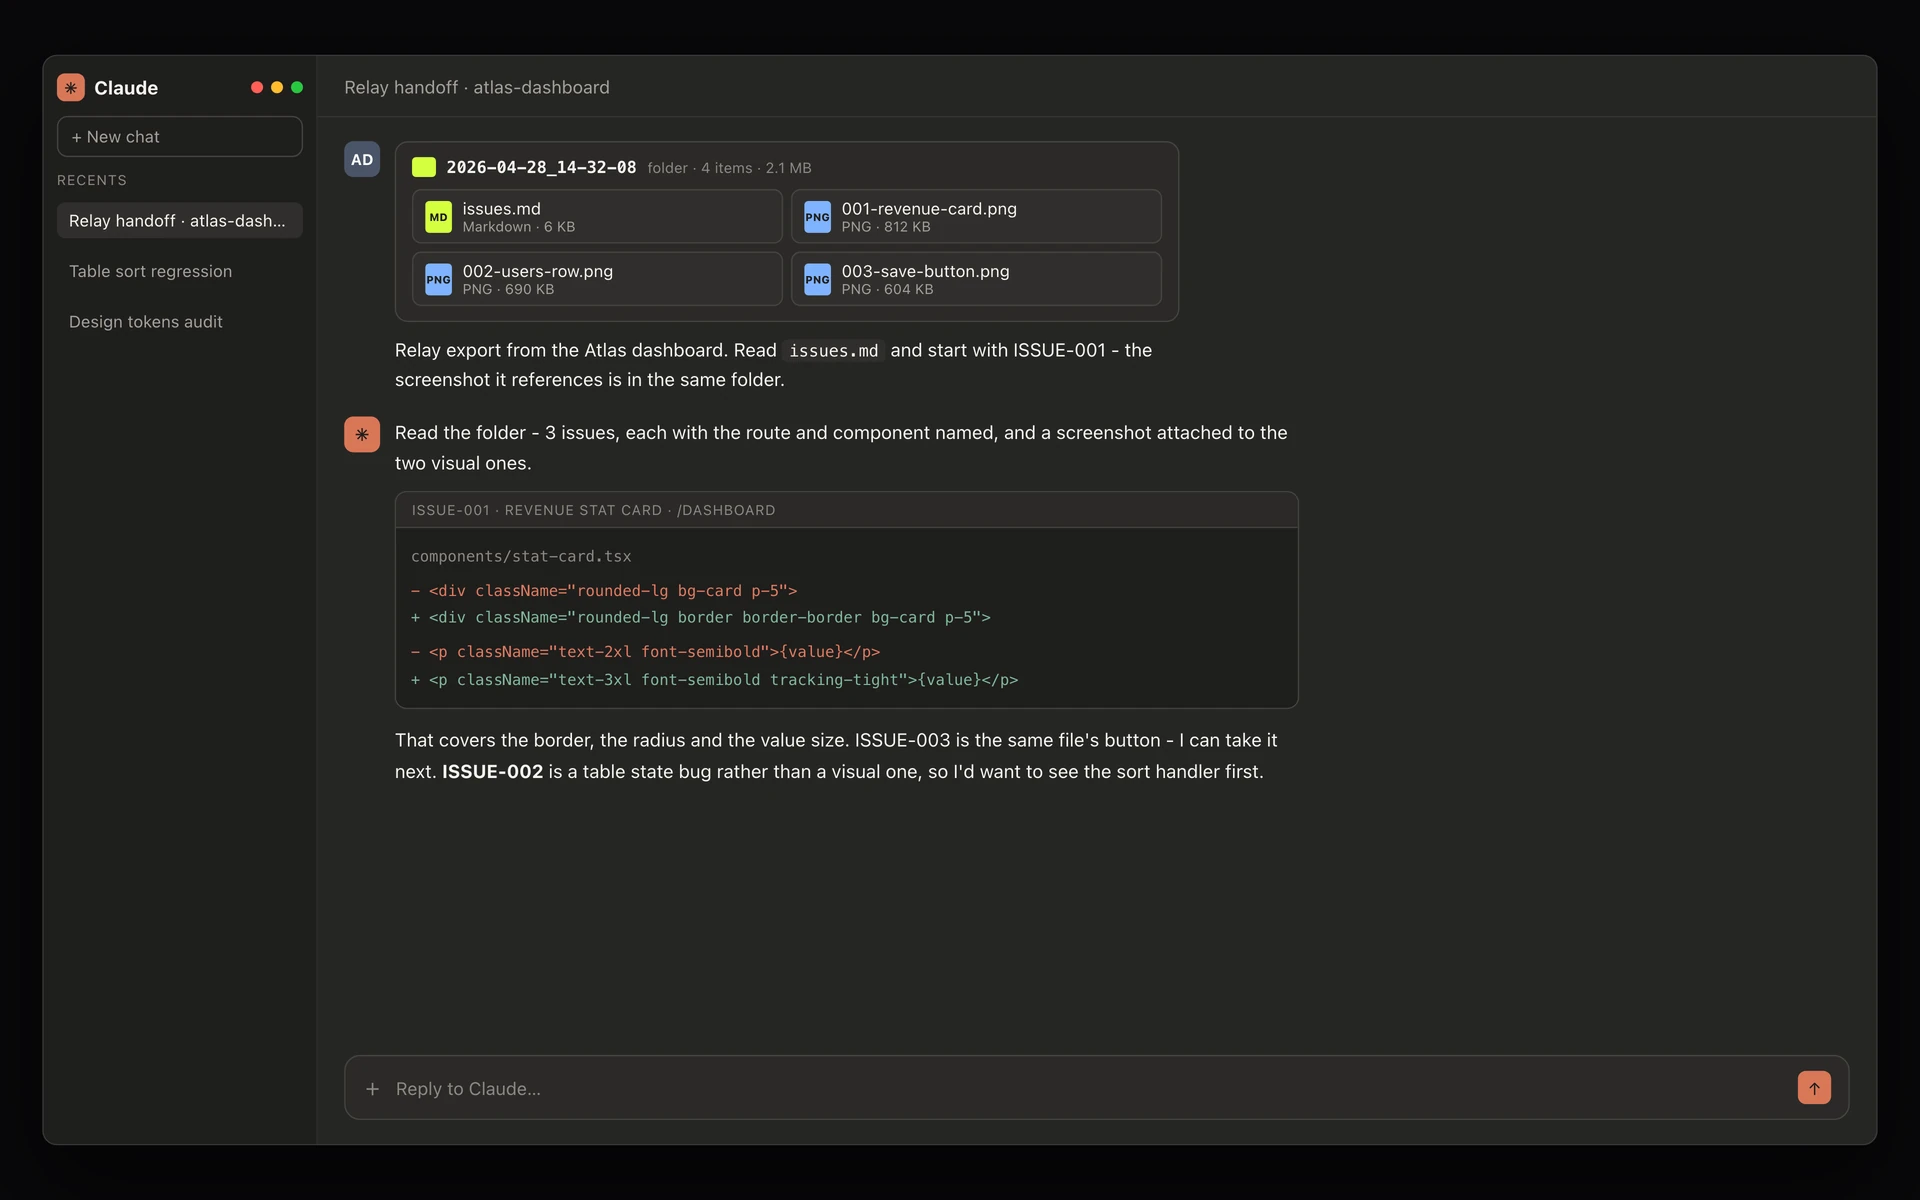Click the file path components/stat-card.tsx

(521, 556)
